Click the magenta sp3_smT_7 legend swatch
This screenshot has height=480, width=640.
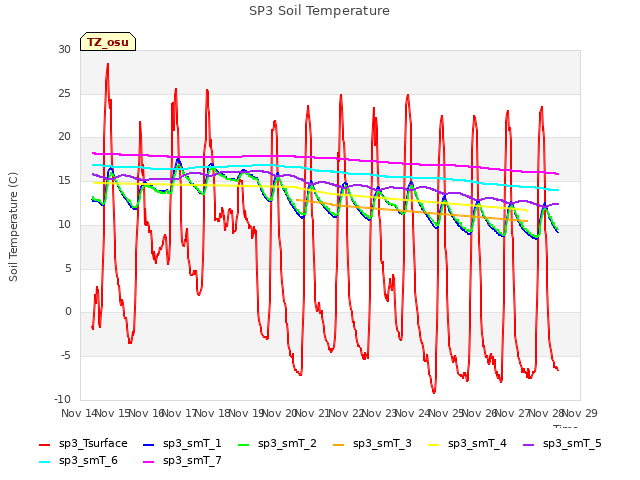[149, 462]
